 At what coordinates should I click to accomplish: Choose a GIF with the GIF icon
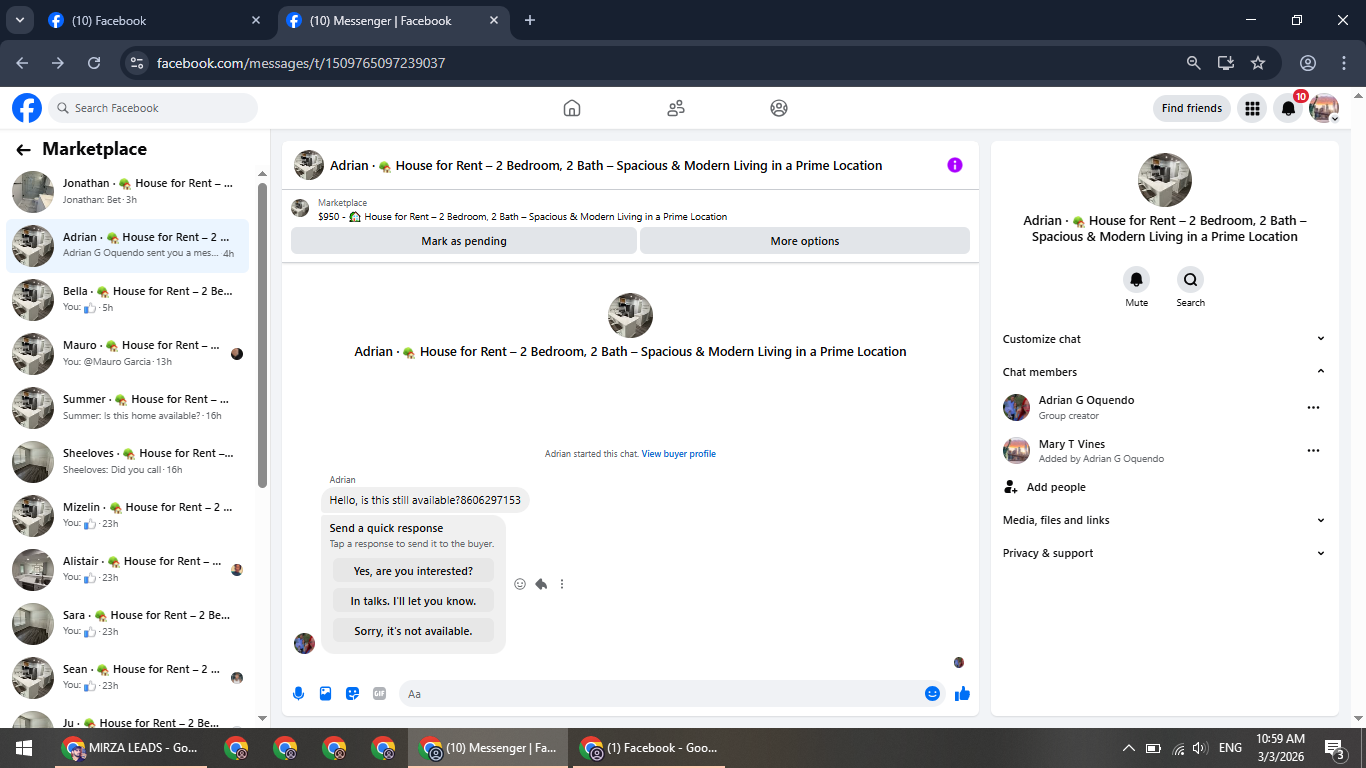coord(379,693)
